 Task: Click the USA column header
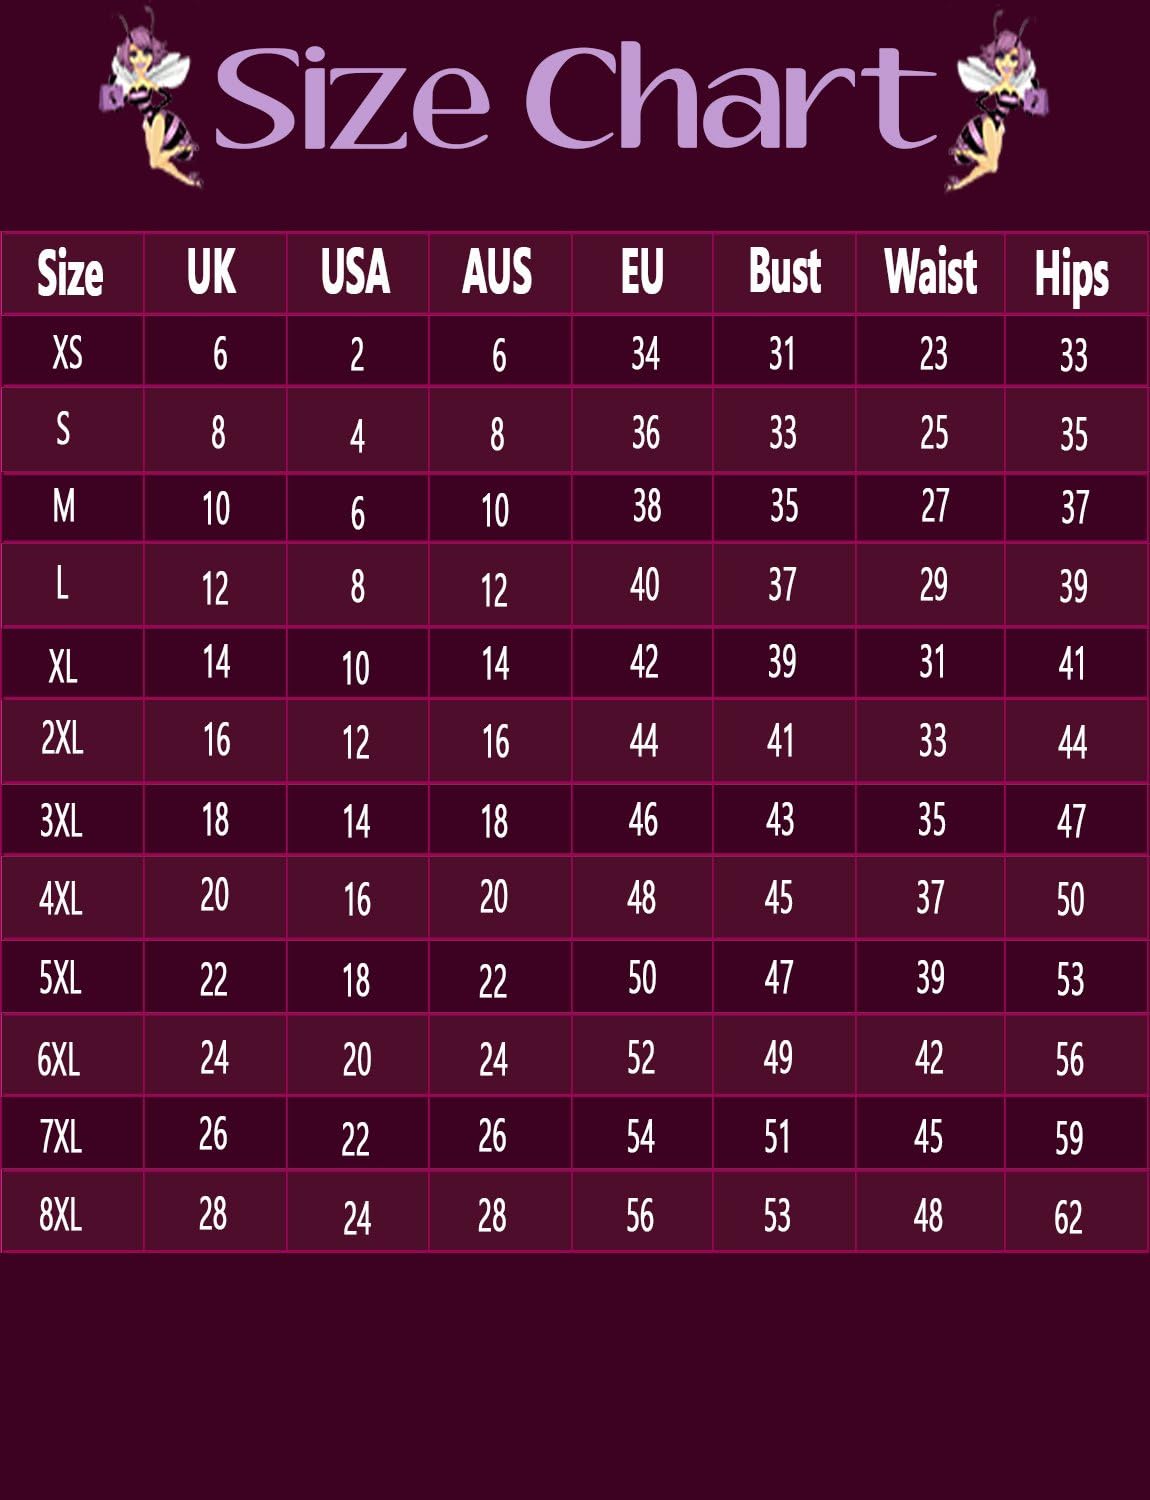pyautogui.click(x=355, y=272)
